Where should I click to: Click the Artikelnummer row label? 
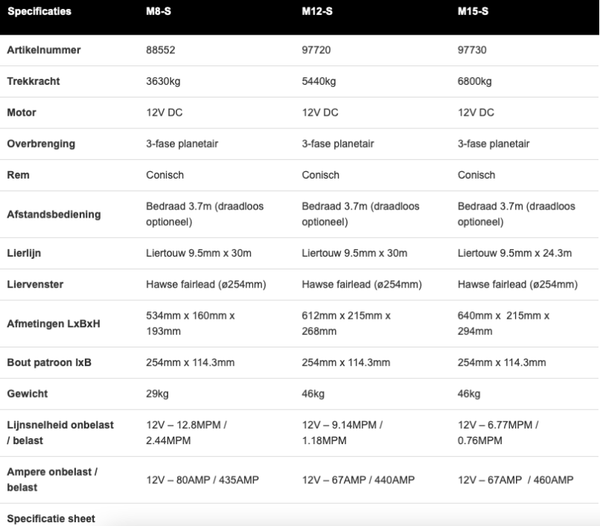point(42,48)
